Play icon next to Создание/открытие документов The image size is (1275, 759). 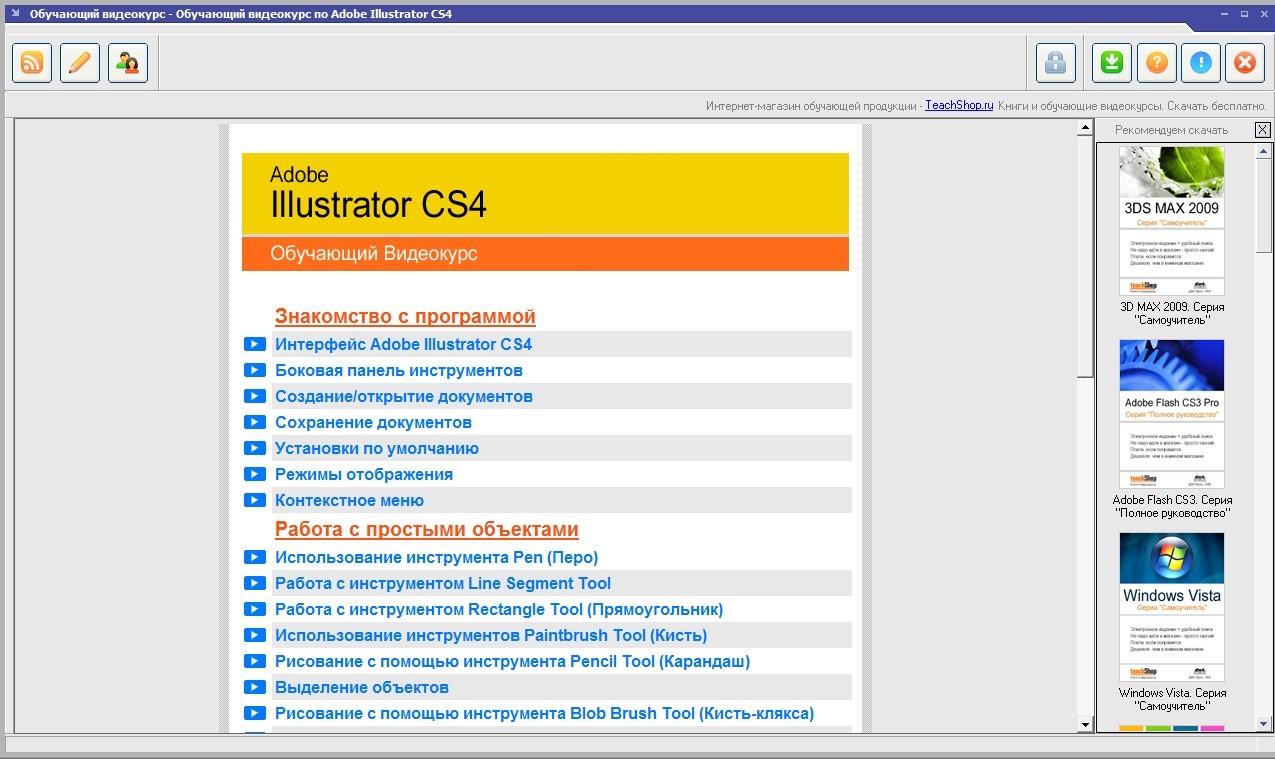point(255,396)
